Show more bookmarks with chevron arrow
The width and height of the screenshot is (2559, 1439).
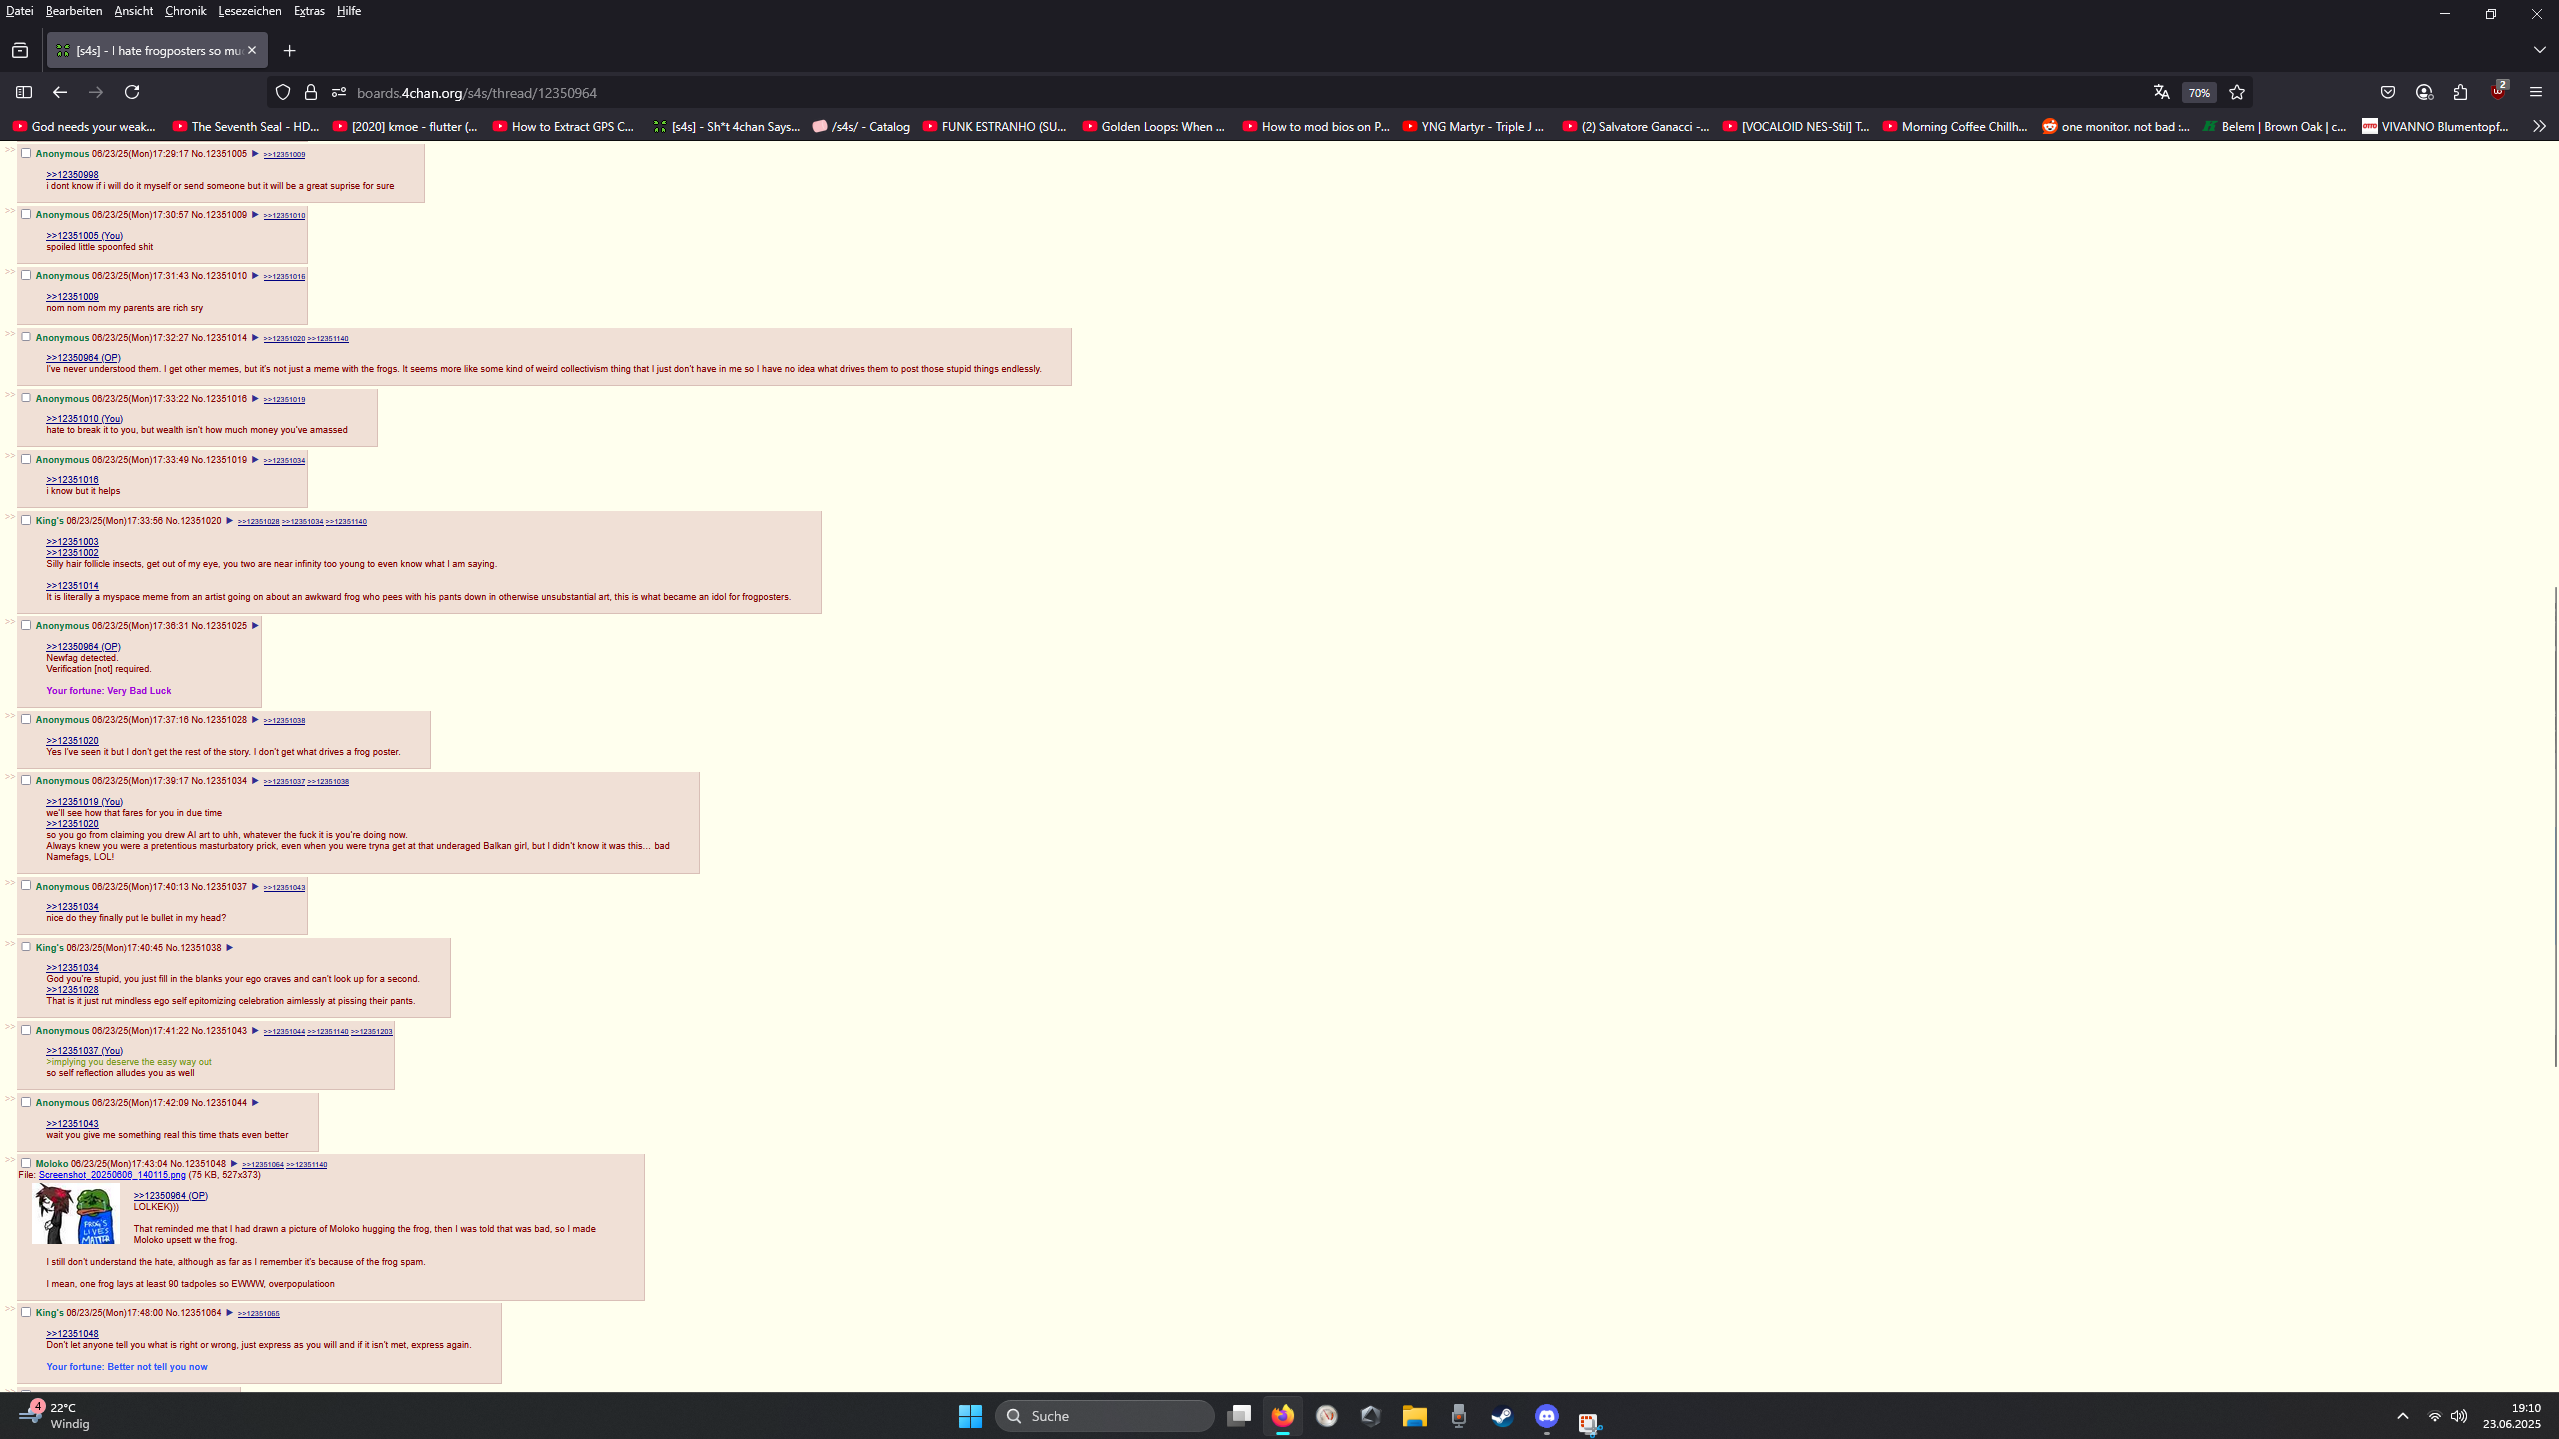[x=2539, y=126]
